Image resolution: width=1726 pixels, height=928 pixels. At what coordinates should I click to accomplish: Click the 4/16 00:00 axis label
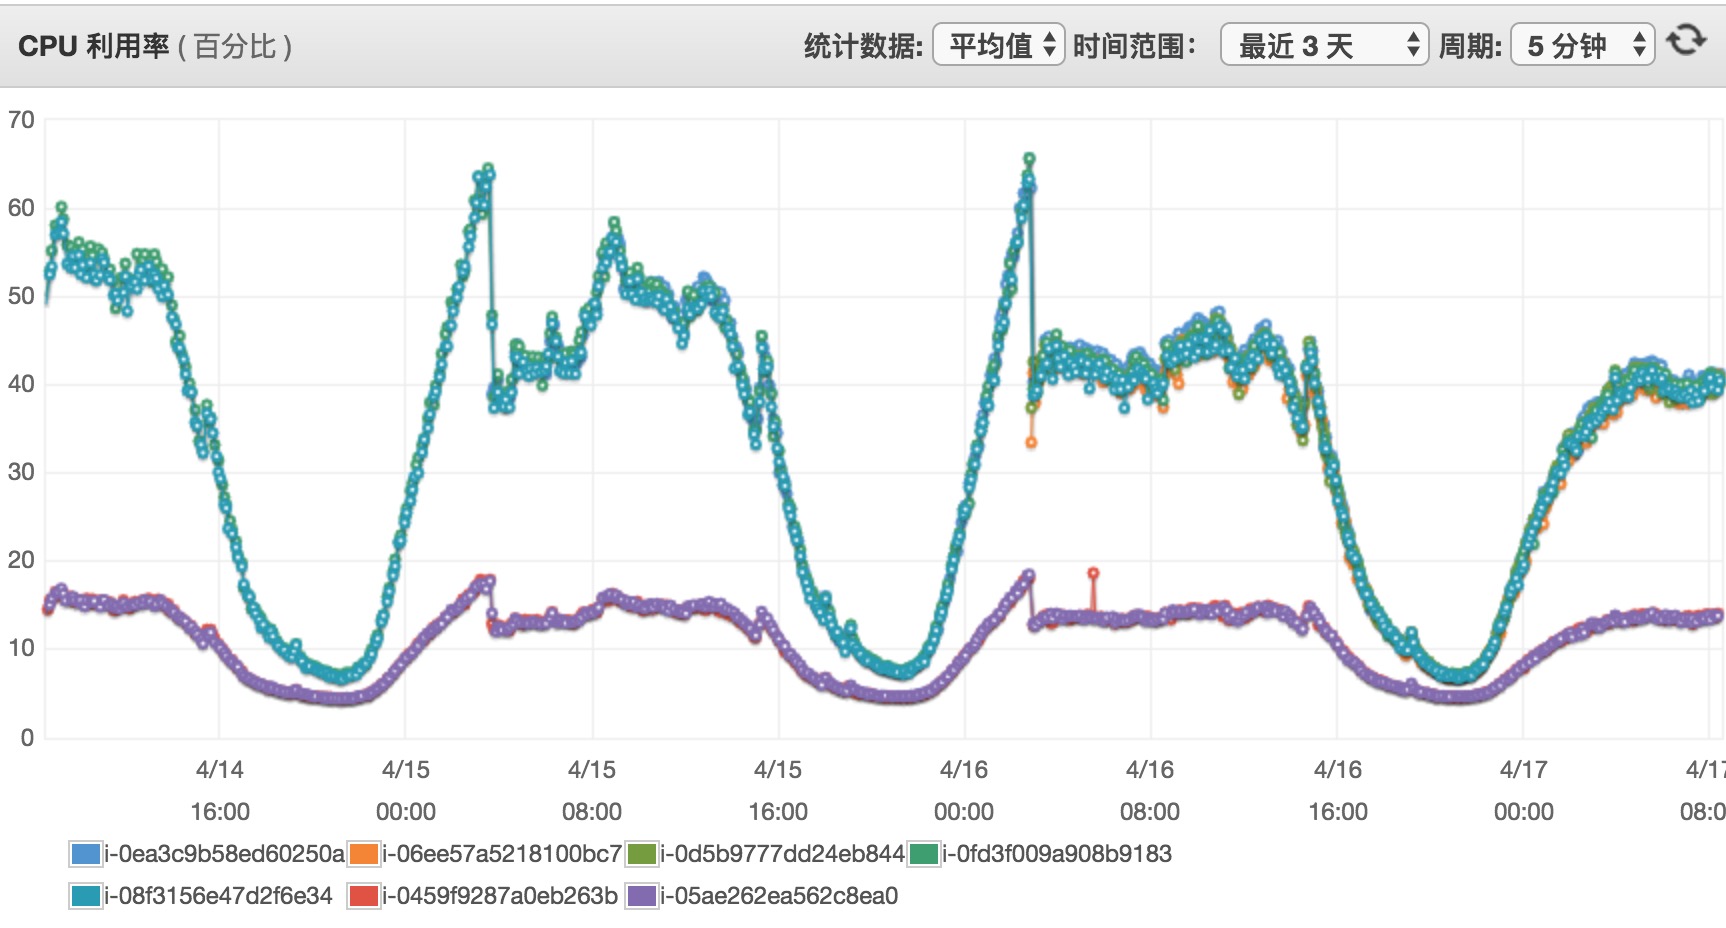coord(964,790)
